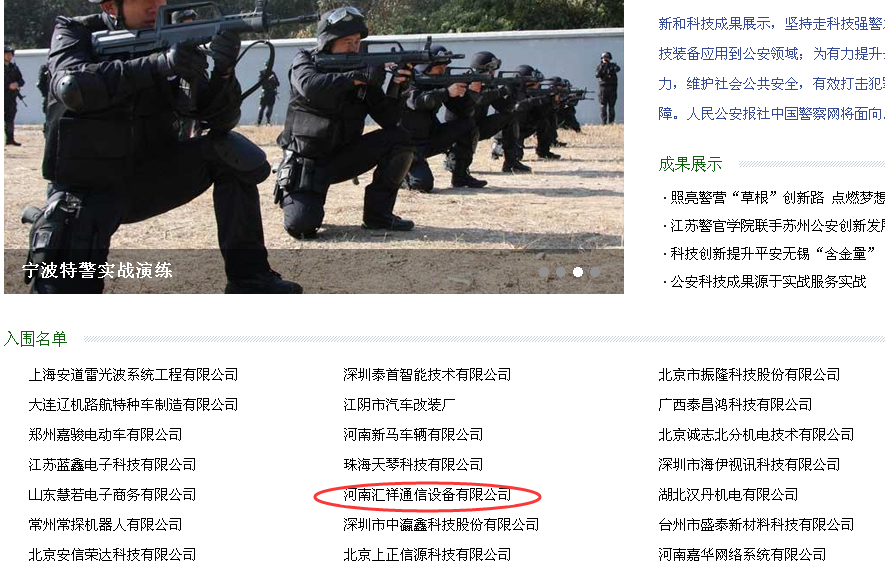Open 深圳泰首智能技术有限公司 link
This screenshot has width=885, height=576.
click(427, 375)
